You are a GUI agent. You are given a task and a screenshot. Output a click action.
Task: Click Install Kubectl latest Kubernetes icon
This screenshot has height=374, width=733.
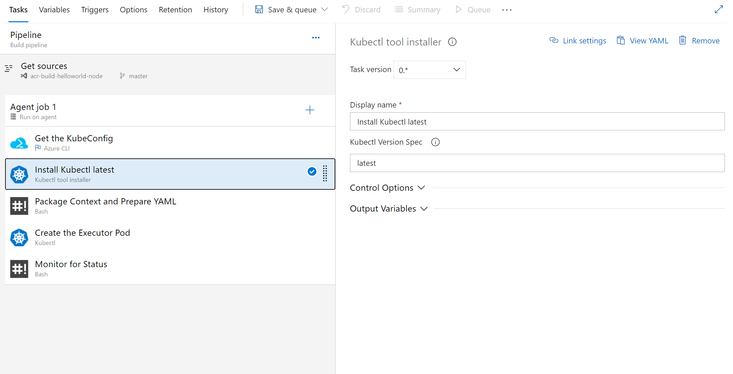[19, 174]
